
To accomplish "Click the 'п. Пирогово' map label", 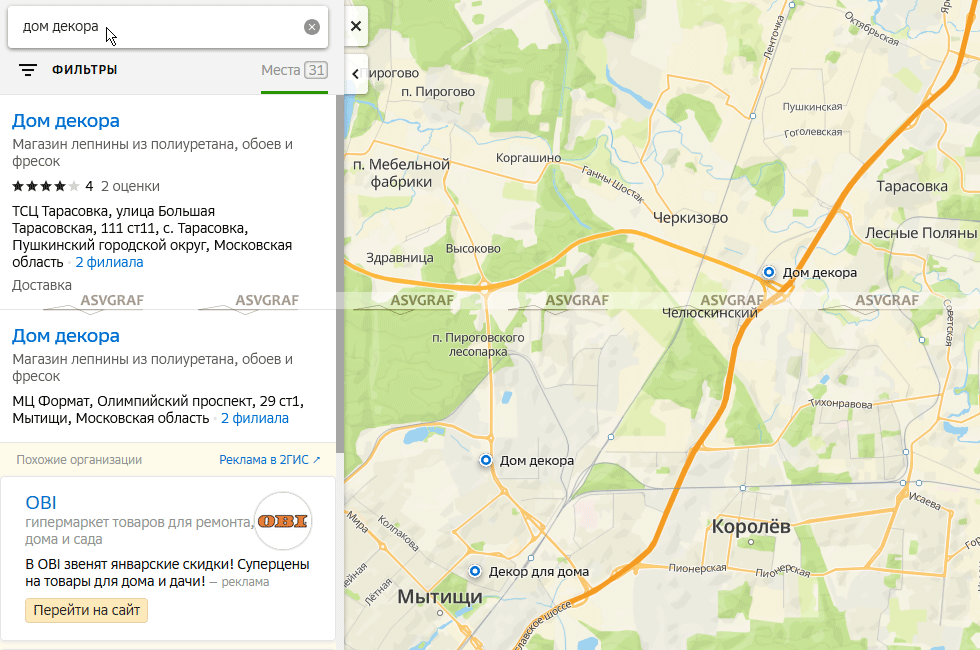I will (438, 92).
